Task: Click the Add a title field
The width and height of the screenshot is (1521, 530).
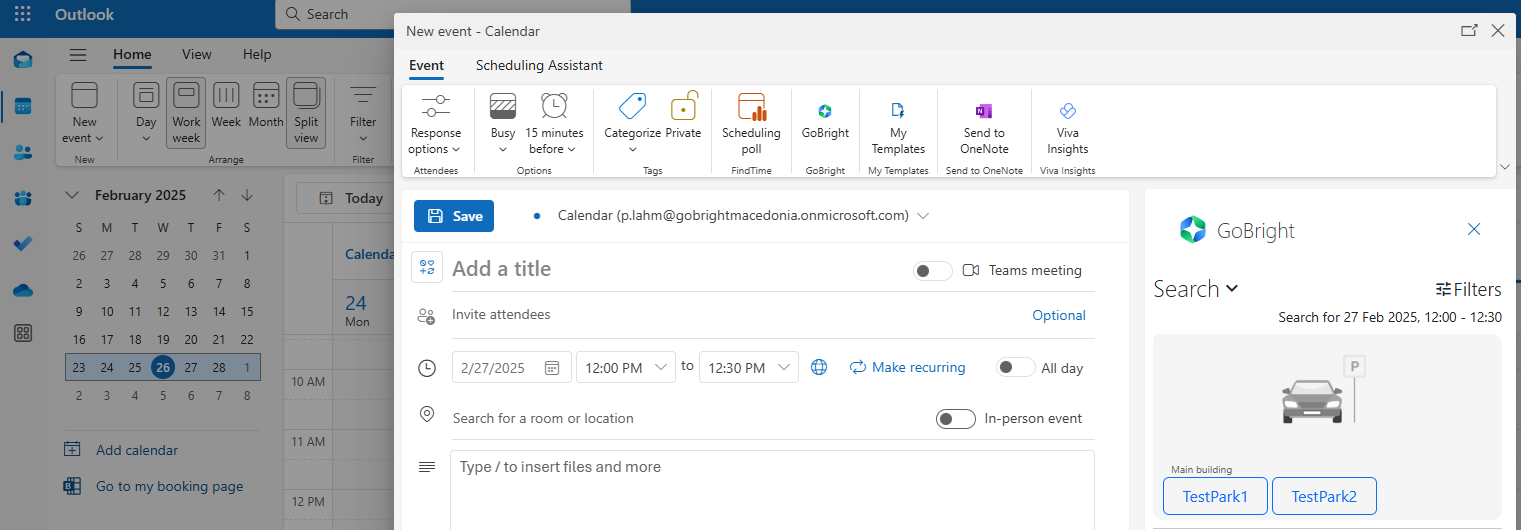Action: point(670,269)
